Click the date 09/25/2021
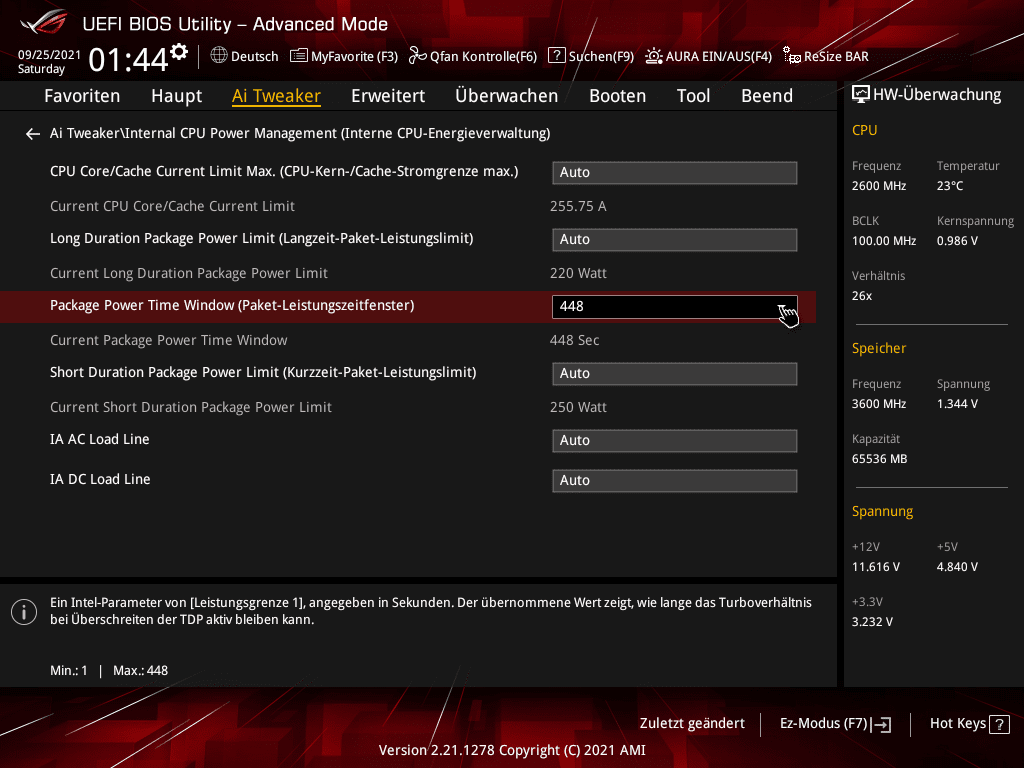 pyautogui.click(x=49, y=55)
